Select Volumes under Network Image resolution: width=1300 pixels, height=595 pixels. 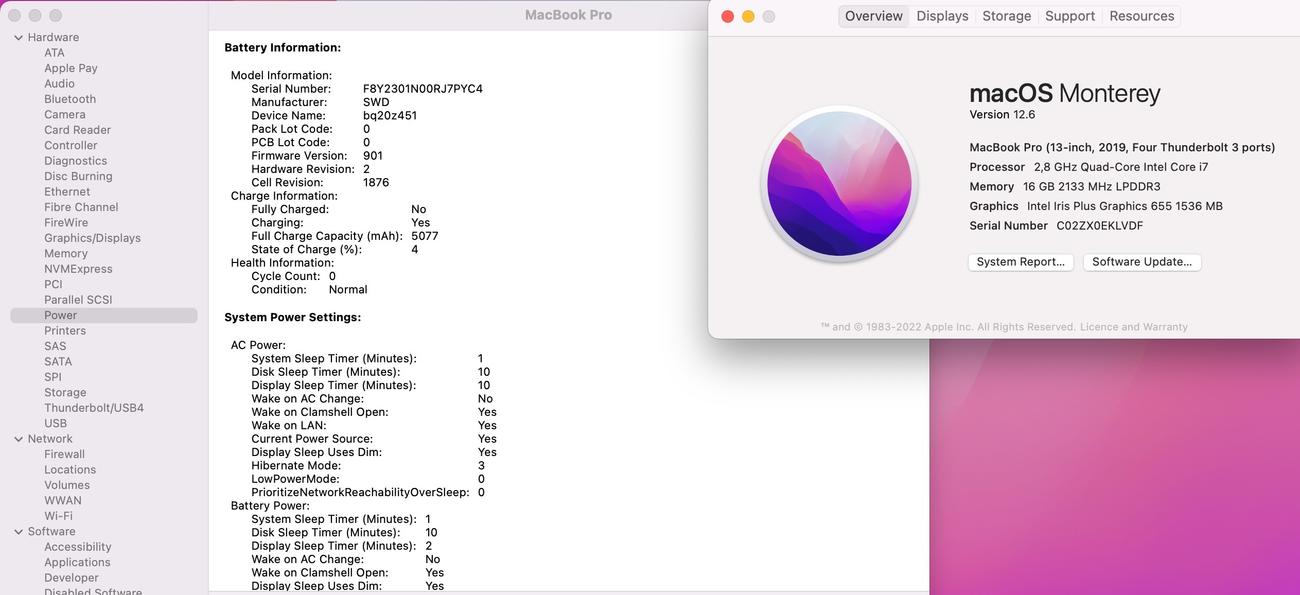[x=67, y=485]
